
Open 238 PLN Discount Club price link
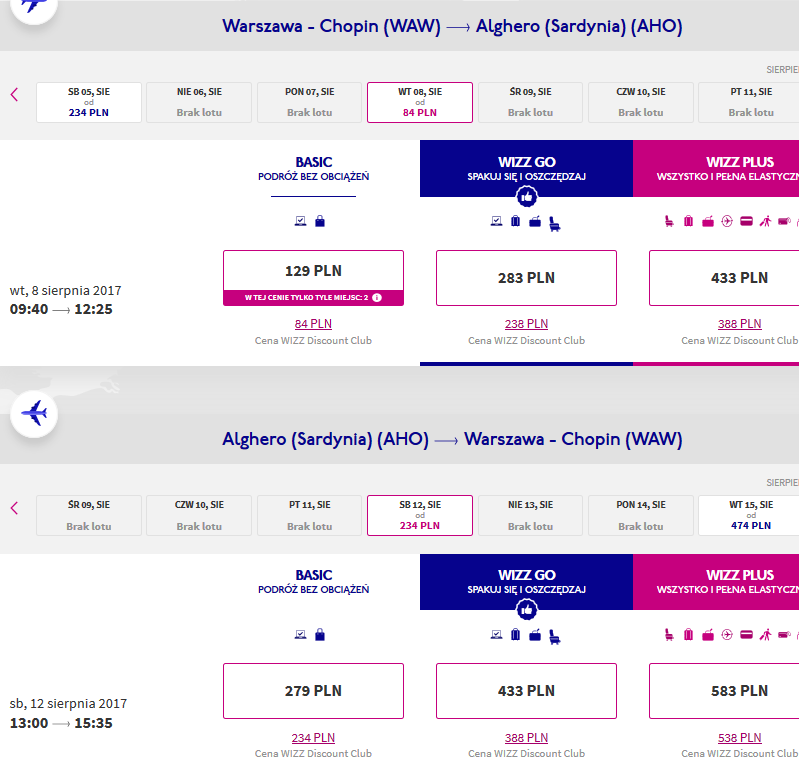point(526,323)
